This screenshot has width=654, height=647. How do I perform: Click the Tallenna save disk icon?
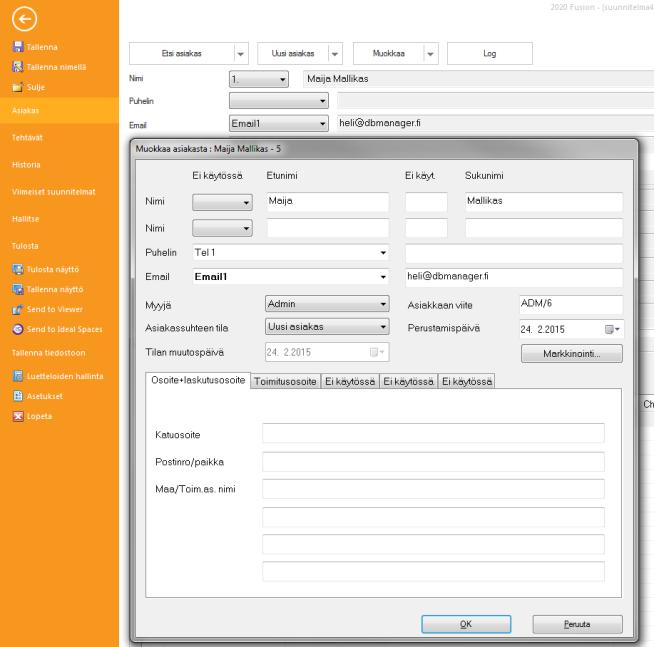[x=18, y=47]
